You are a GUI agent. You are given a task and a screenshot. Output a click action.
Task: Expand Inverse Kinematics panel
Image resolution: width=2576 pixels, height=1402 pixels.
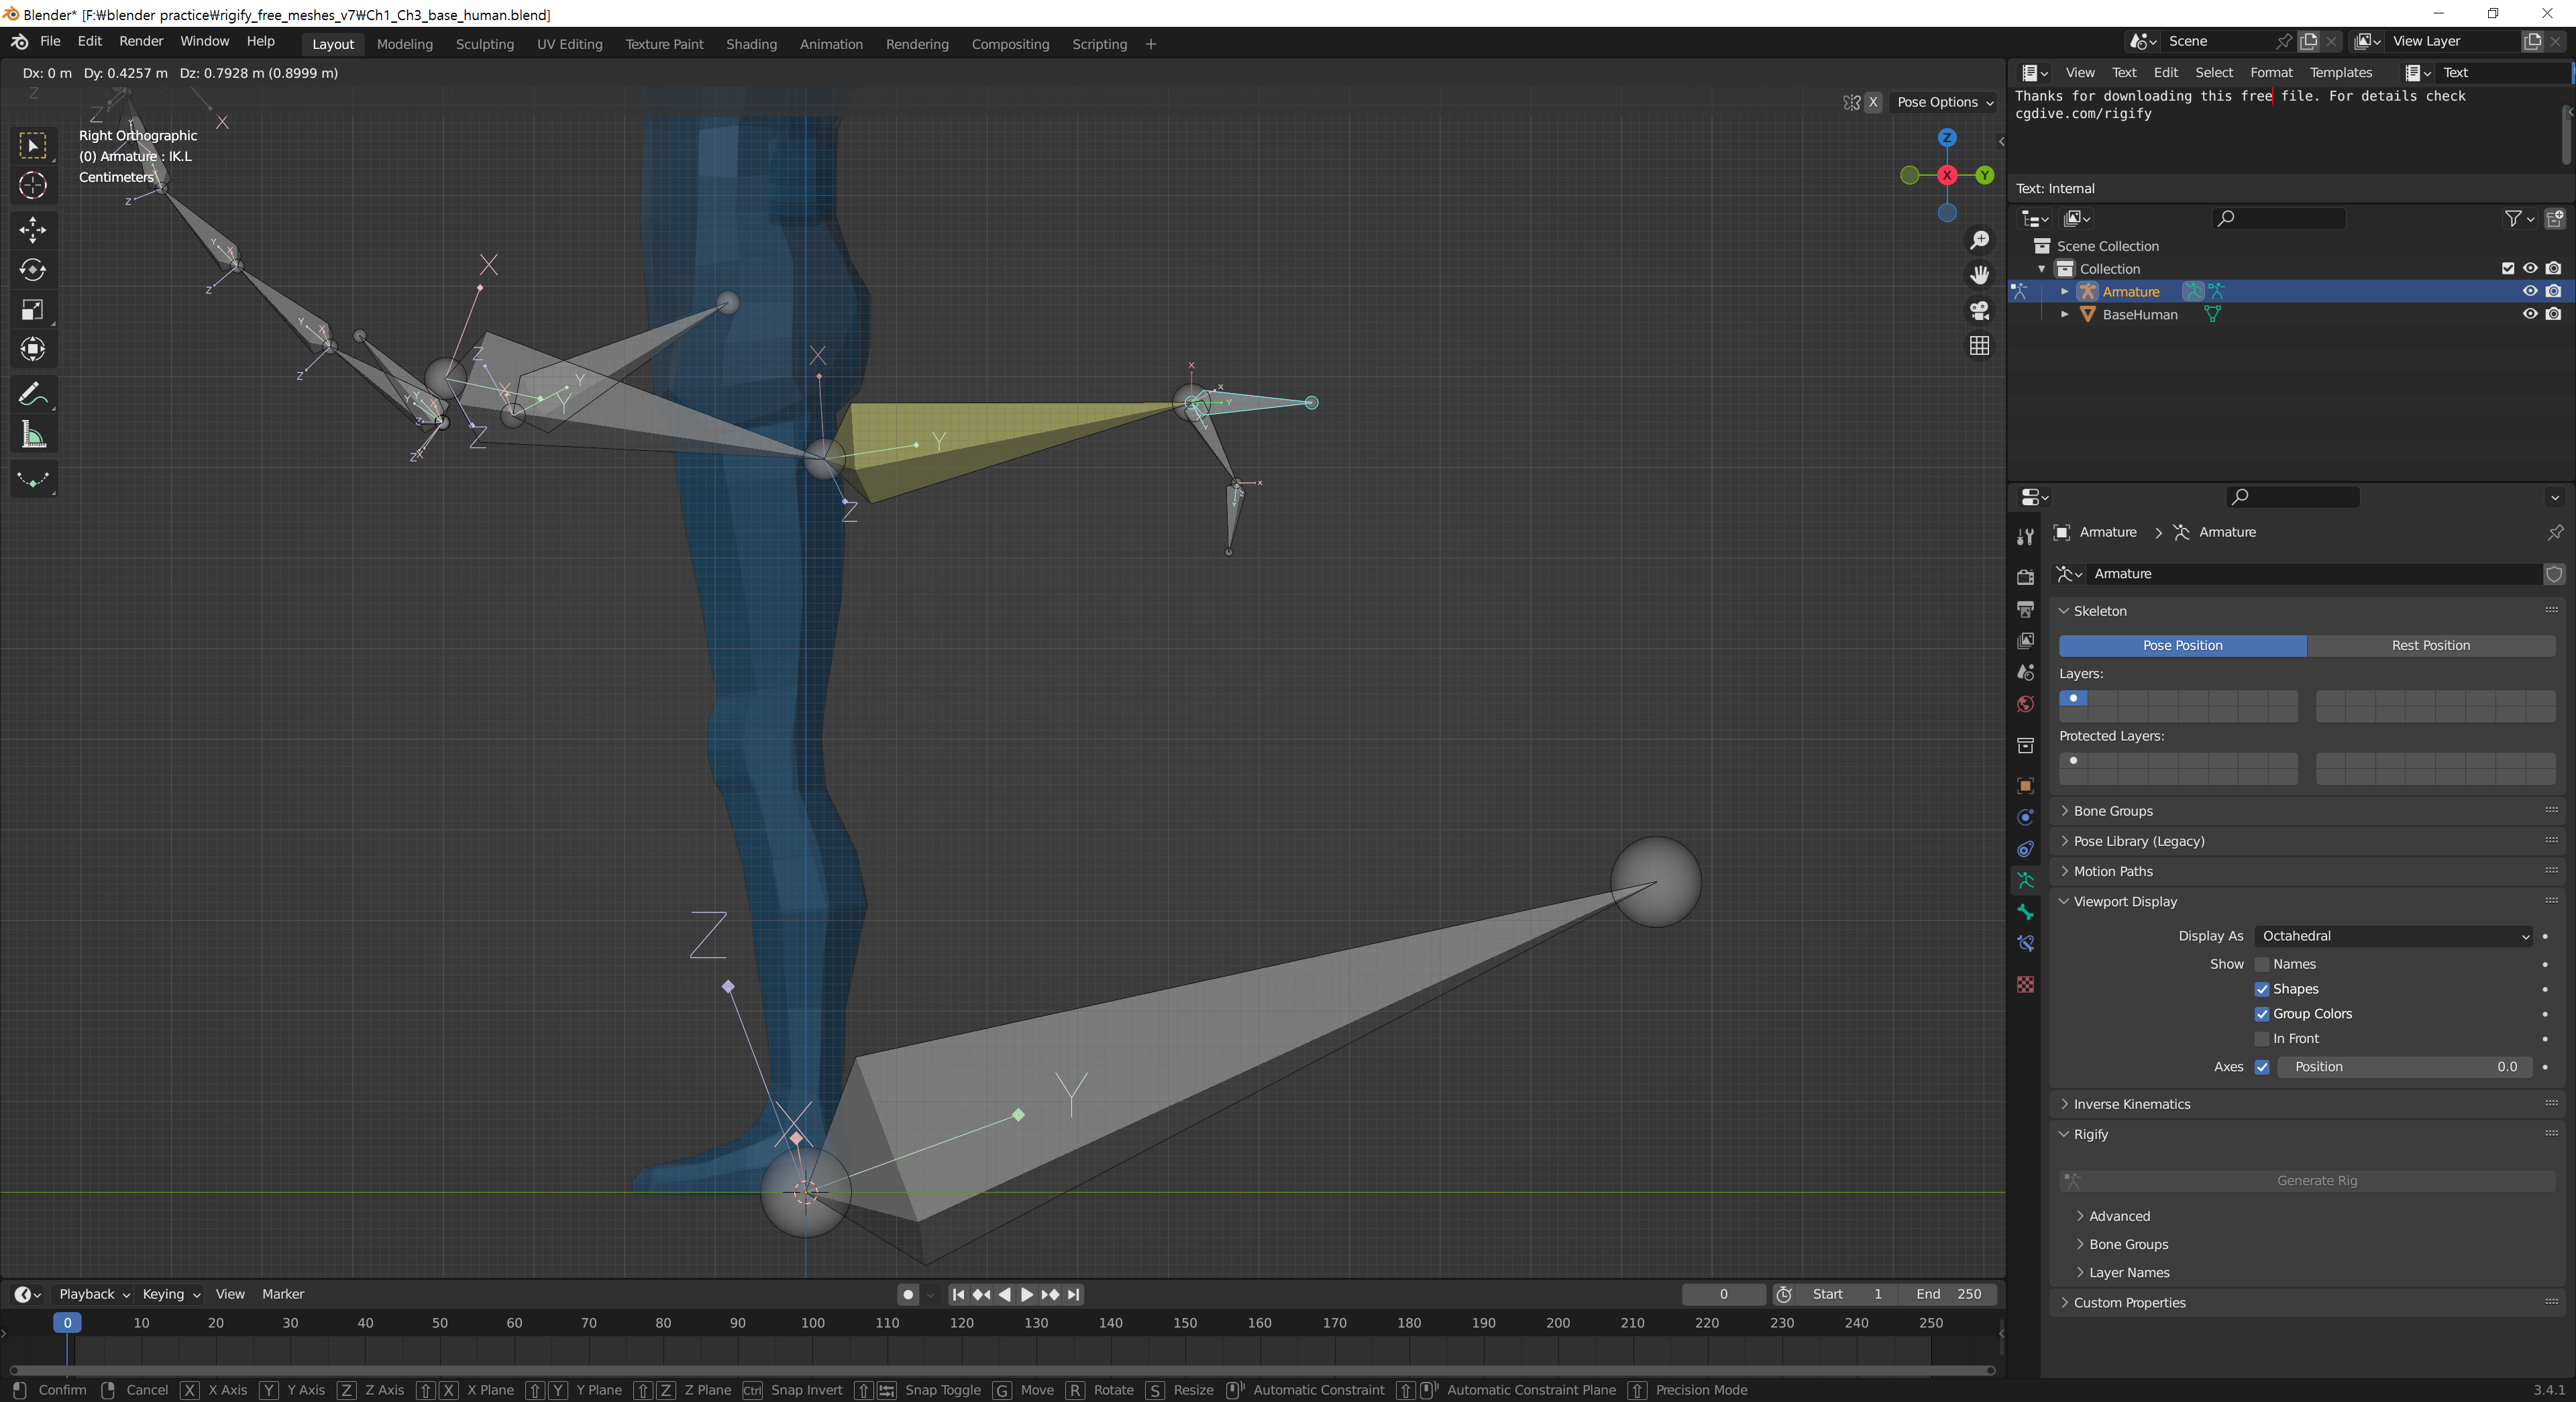tap(2131, 1104)
